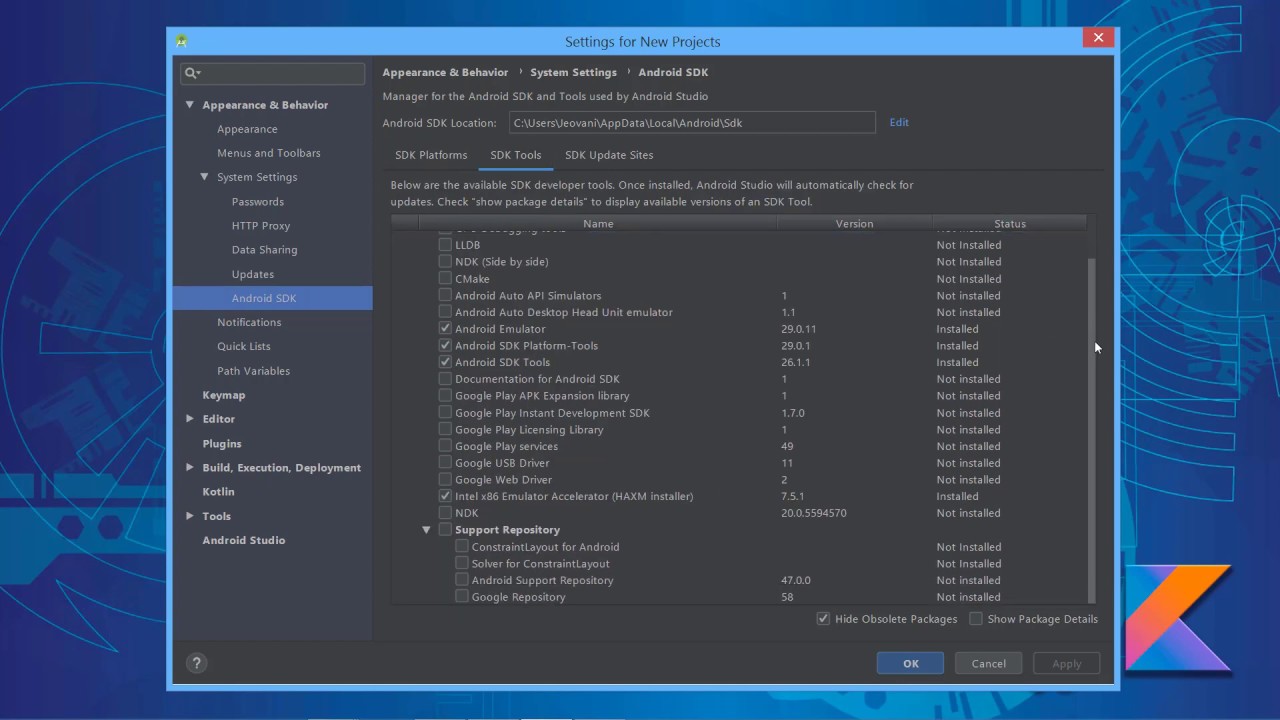Select Android SDK in the tree

(x=264, y=298)
